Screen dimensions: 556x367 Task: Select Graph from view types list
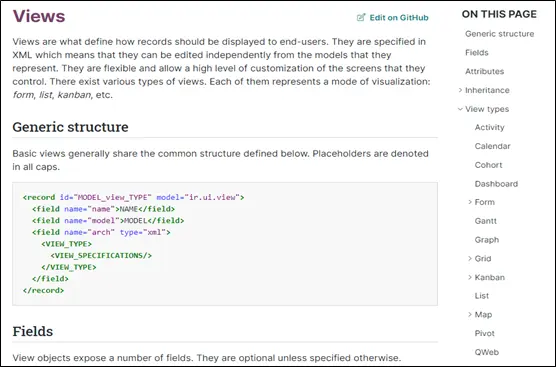pos(486,240)
